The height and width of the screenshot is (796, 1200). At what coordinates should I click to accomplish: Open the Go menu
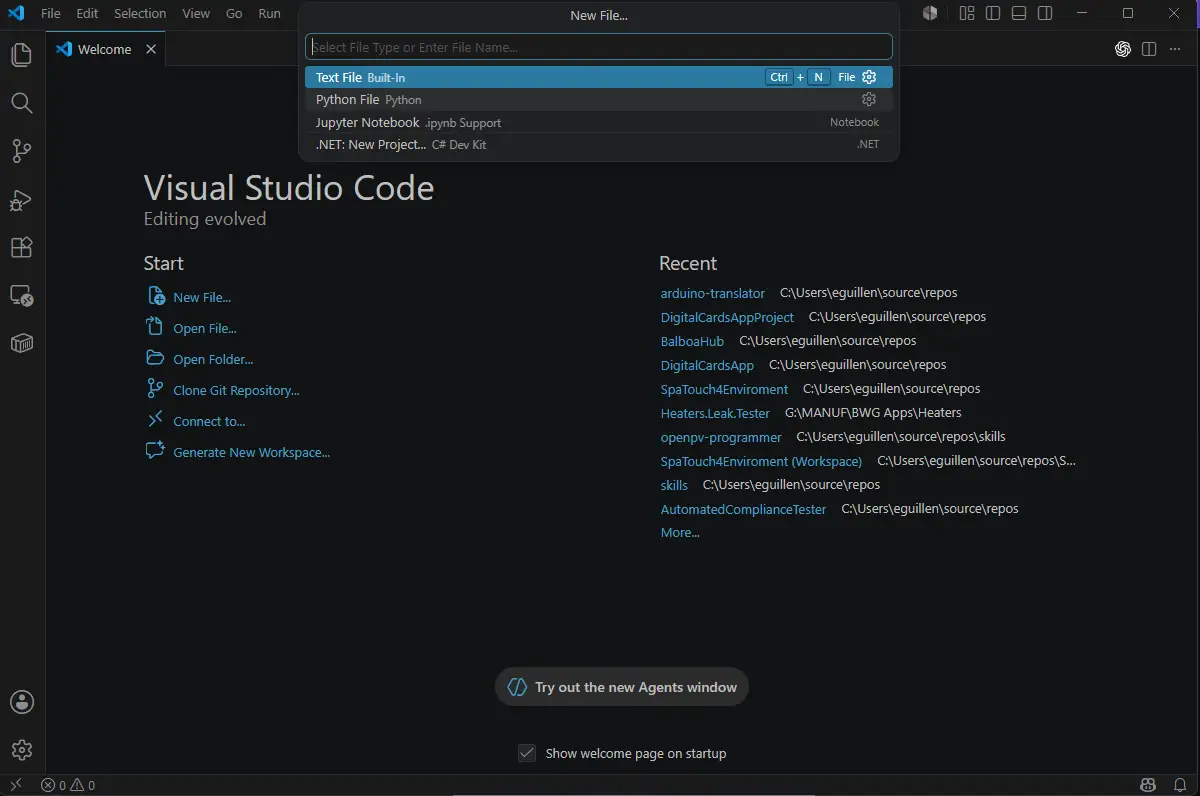tap(234, 14)
